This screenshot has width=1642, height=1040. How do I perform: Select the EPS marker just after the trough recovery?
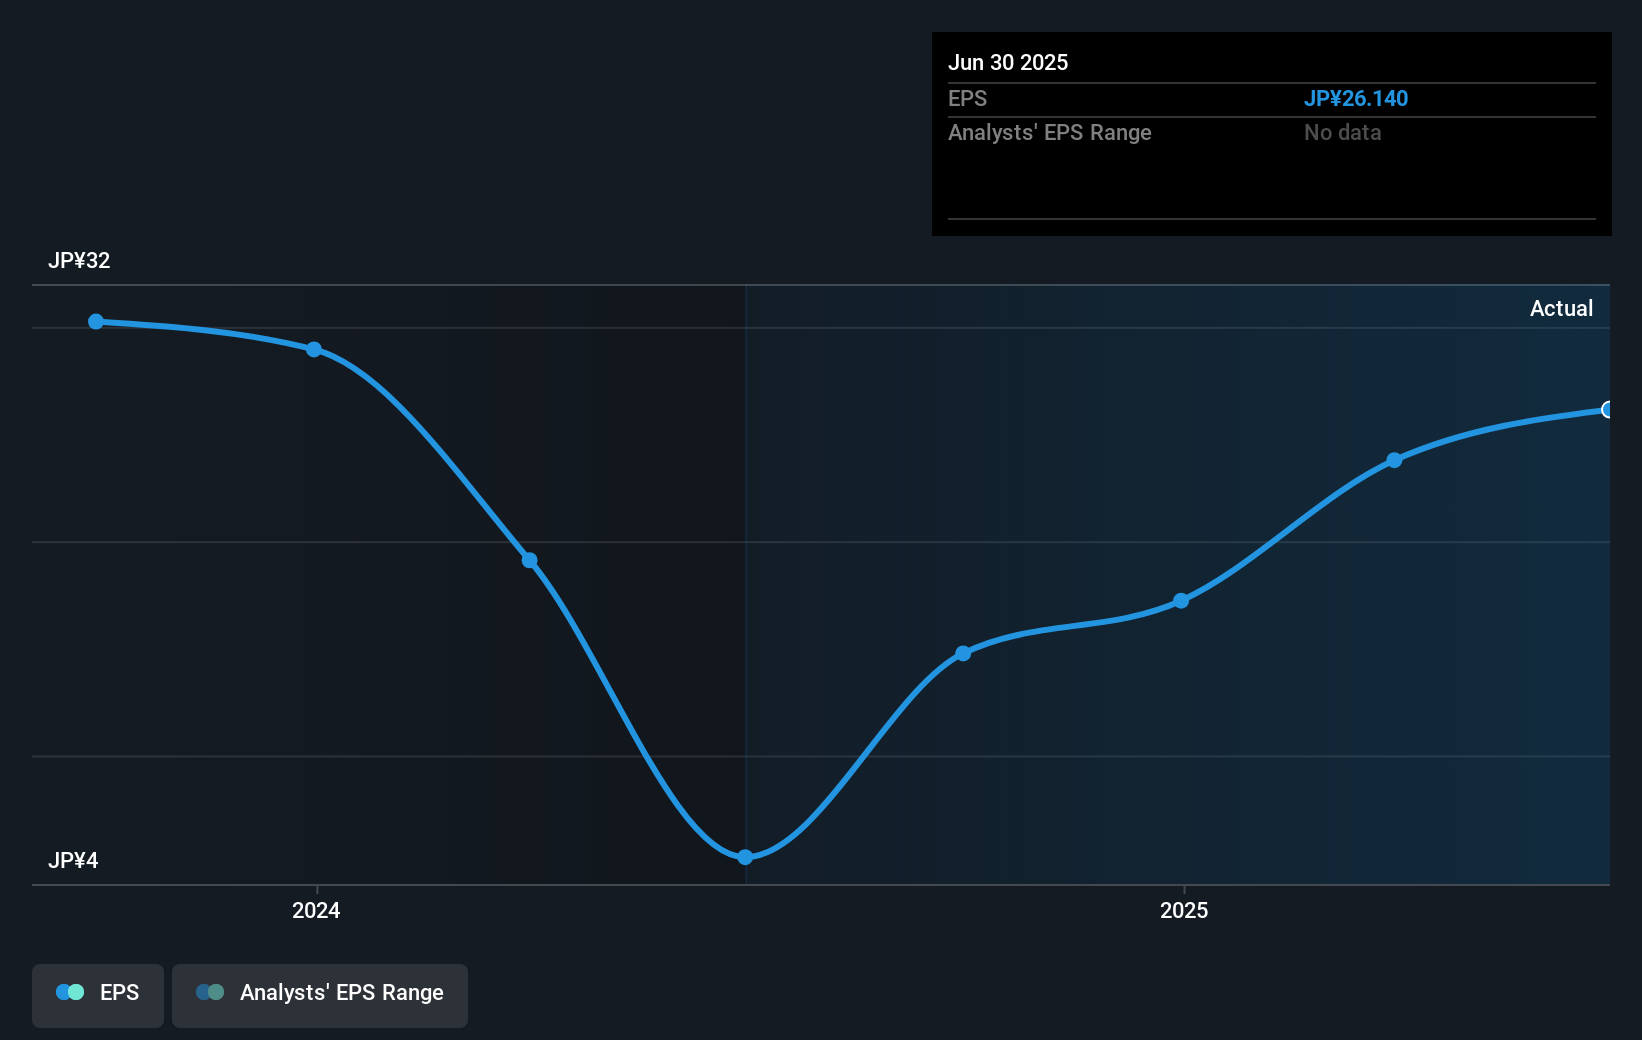point(963,653)
